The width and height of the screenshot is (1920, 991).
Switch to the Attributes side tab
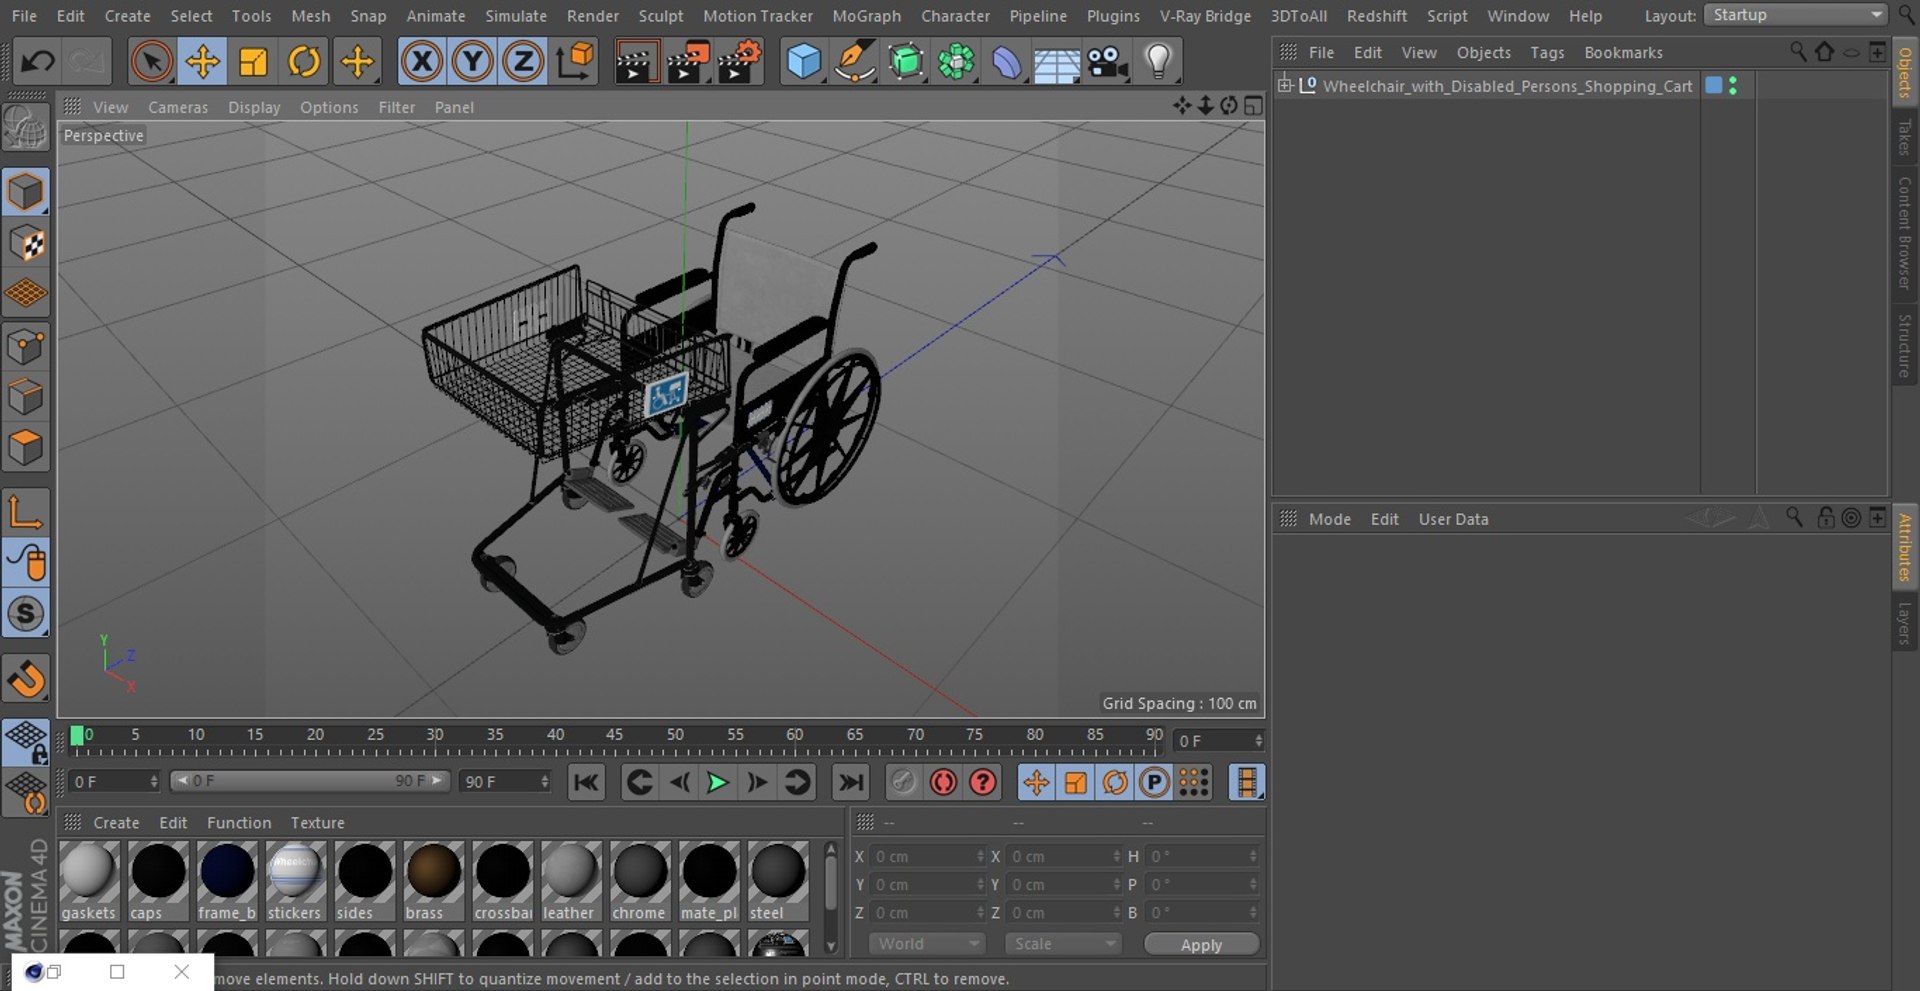pos(1905,547)
